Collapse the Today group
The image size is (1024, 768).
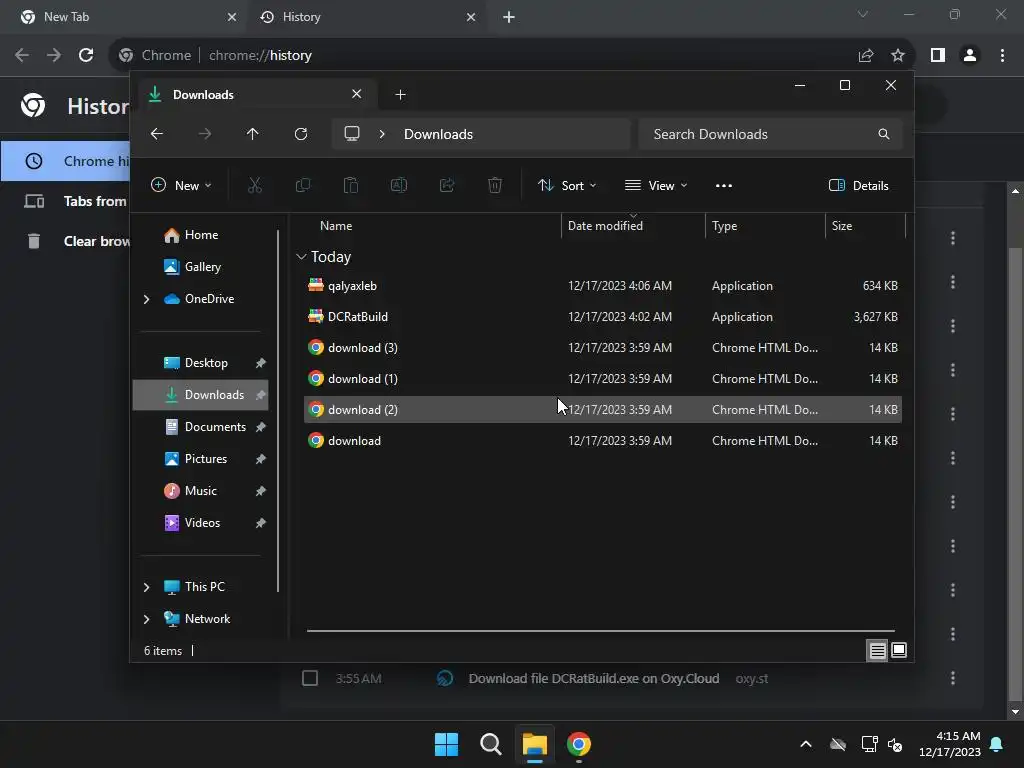tap(301, 257)
